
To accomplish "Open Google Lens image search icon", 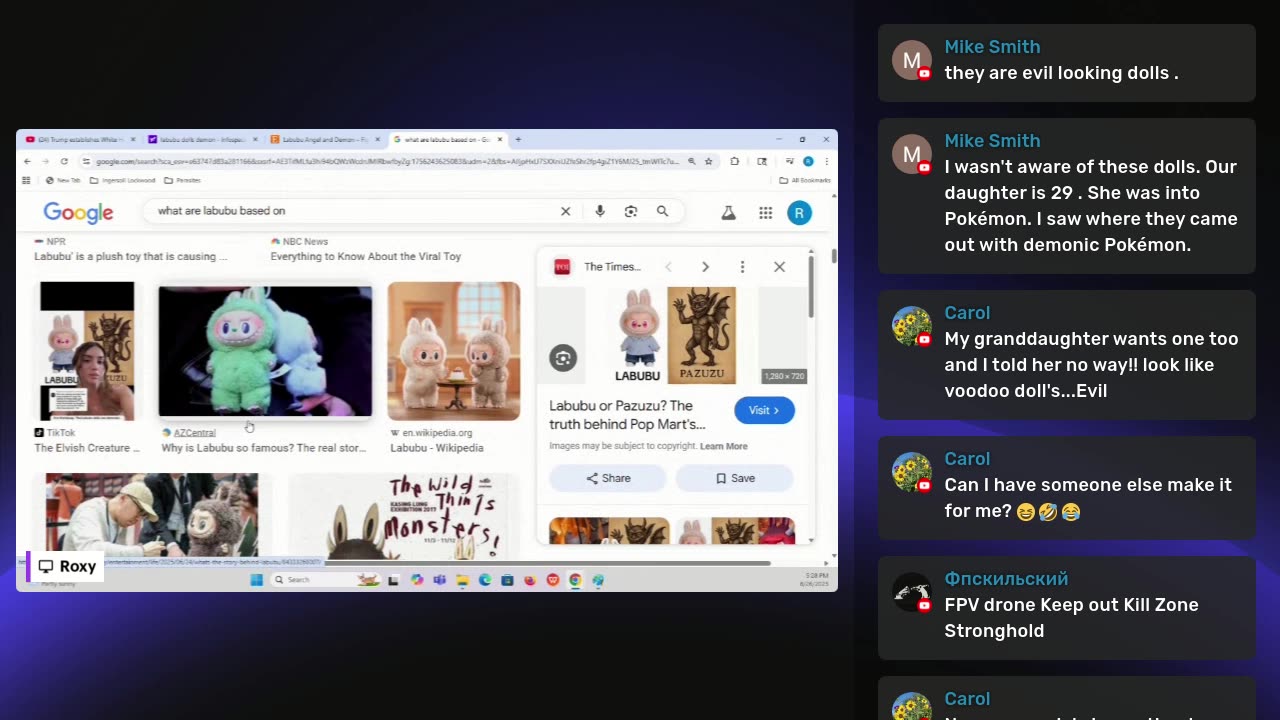I will tap(631, 211).
